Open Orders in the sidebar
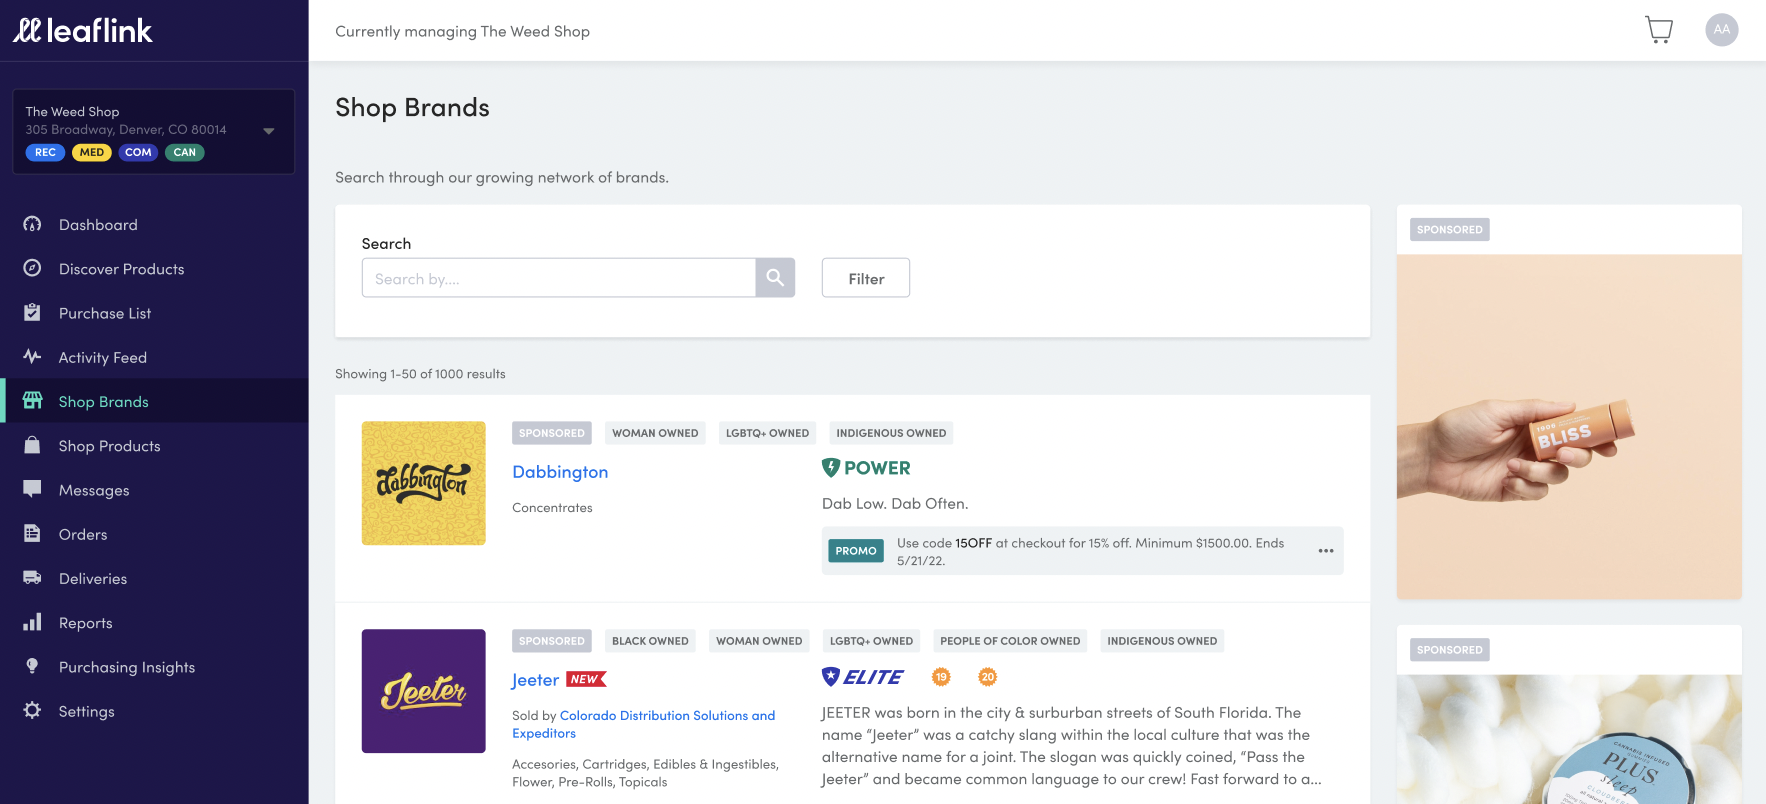1766x804 pixels. pos(83,533)
